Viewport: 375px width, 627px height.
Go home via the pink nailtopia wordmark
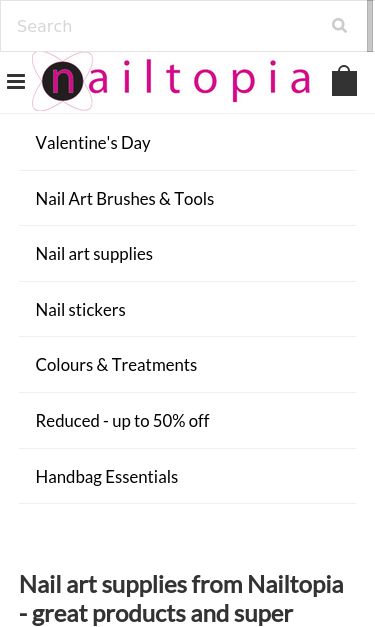tap(199, 81)
